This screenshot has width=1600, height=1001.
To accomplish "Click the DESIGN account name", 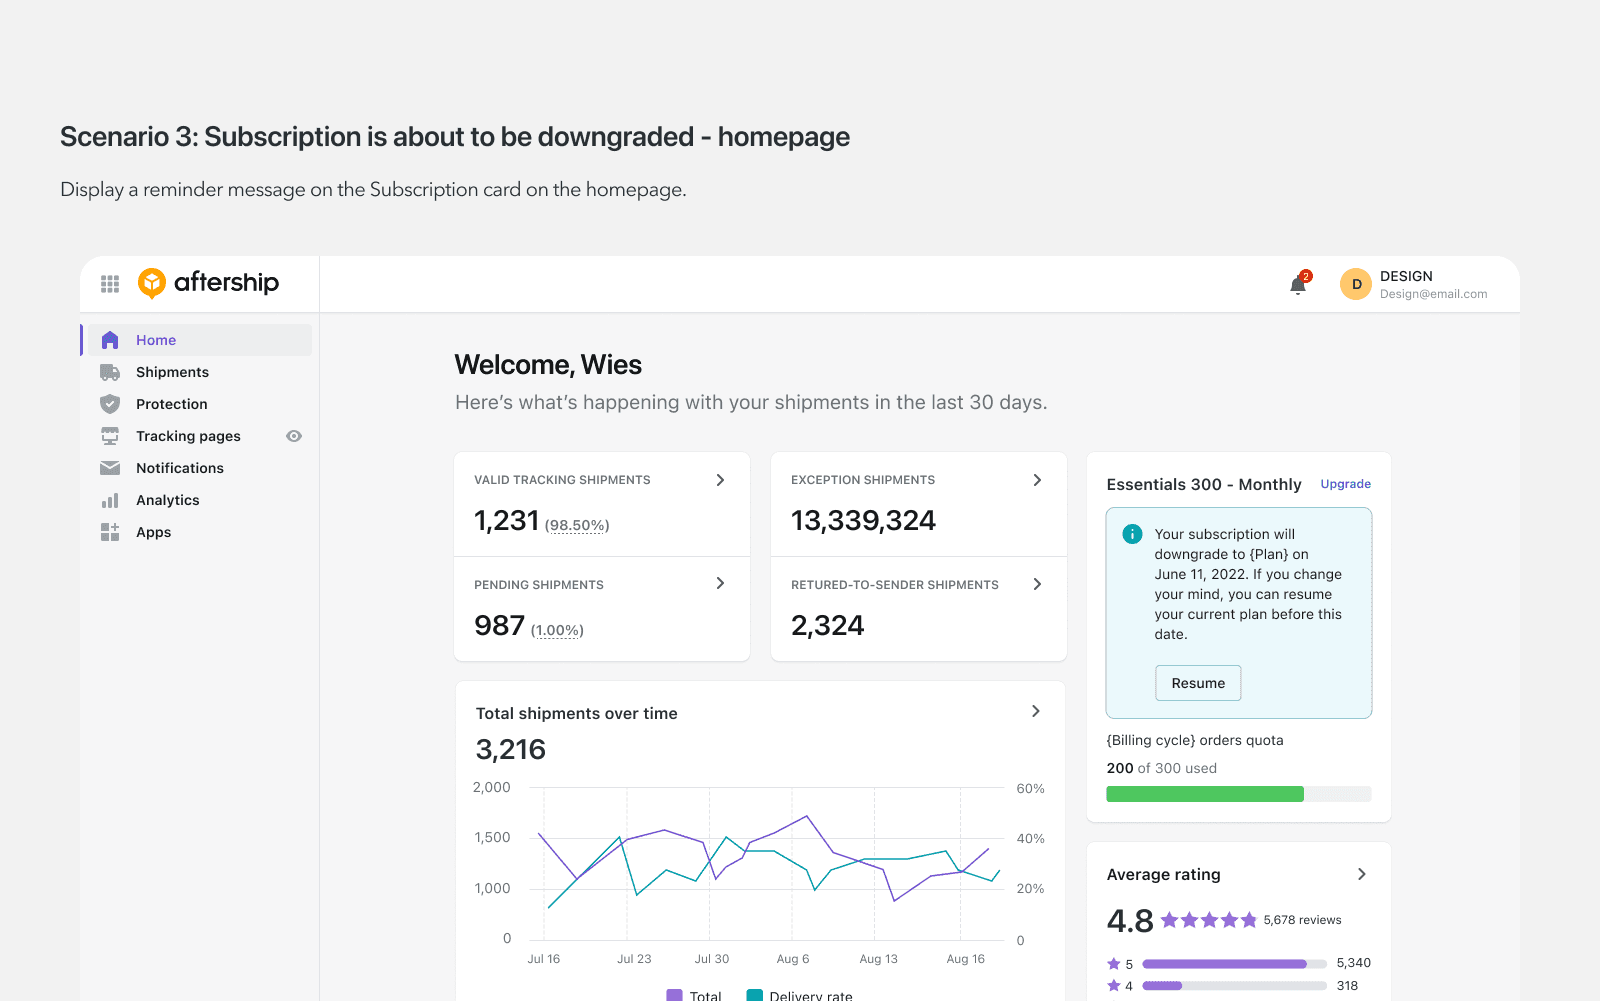I will tap(1406, 276).
